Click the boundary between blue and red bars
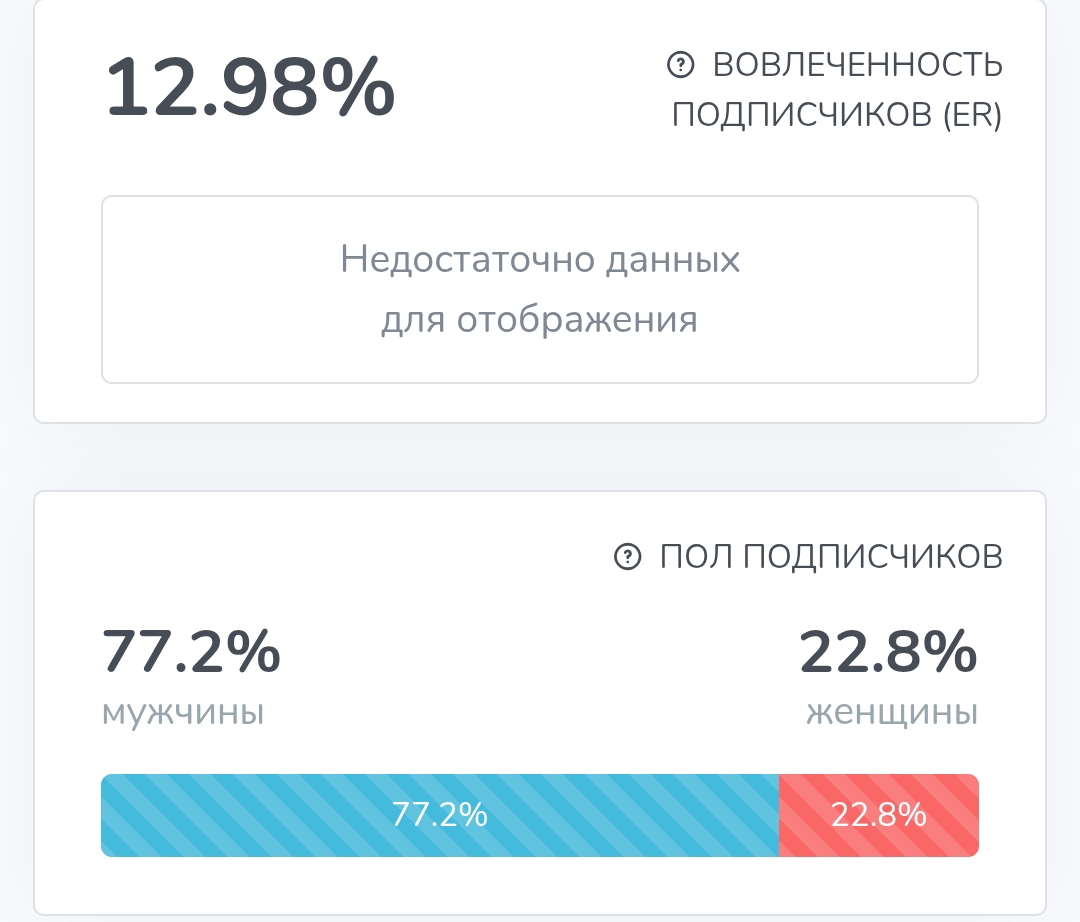The height and width of the screenshot is (922, 1080). tap(779, 815)
